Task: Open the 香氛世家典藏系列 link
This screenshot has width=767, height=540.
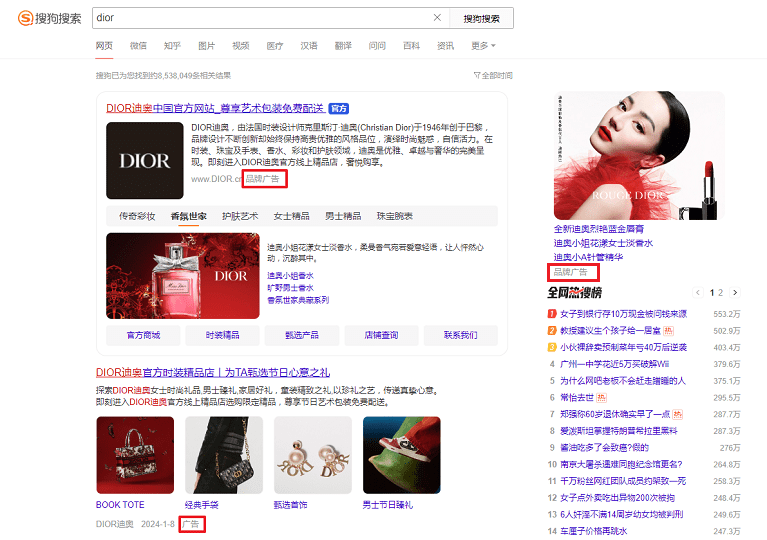Action: (298, 300)
